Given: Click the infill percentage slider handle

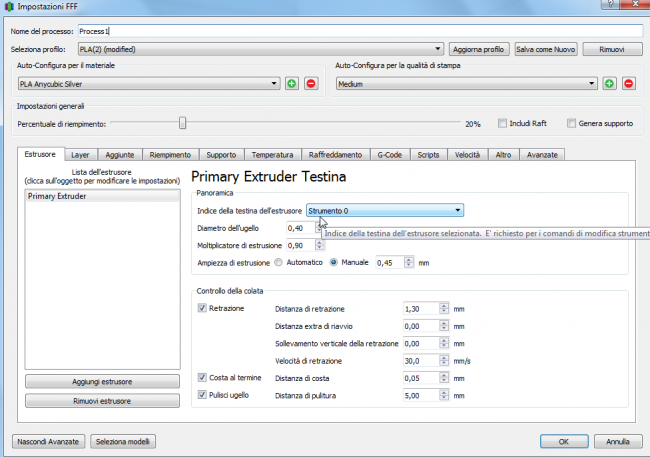Looking at the screenshot, I should coord(181,124).
